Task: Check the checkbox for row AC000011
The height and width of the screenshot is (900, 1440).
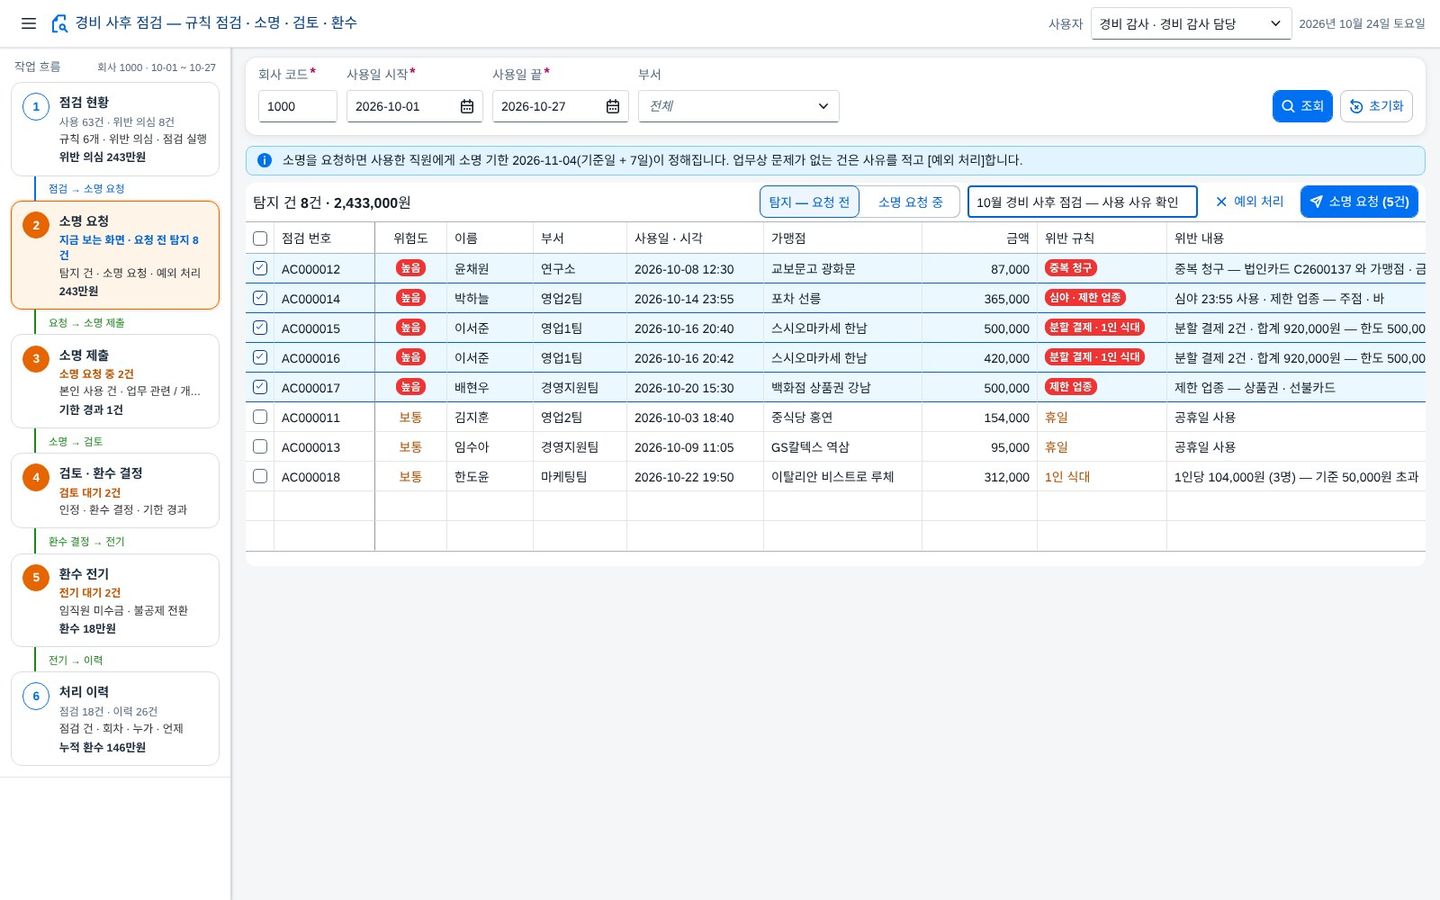Action: (260, 417)
